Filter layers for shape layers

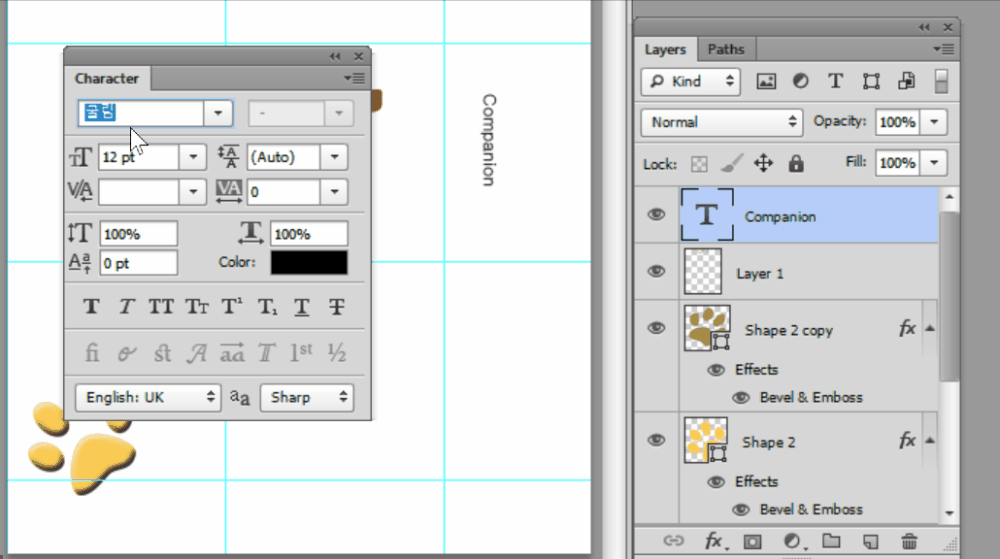[x=871, y=81]
